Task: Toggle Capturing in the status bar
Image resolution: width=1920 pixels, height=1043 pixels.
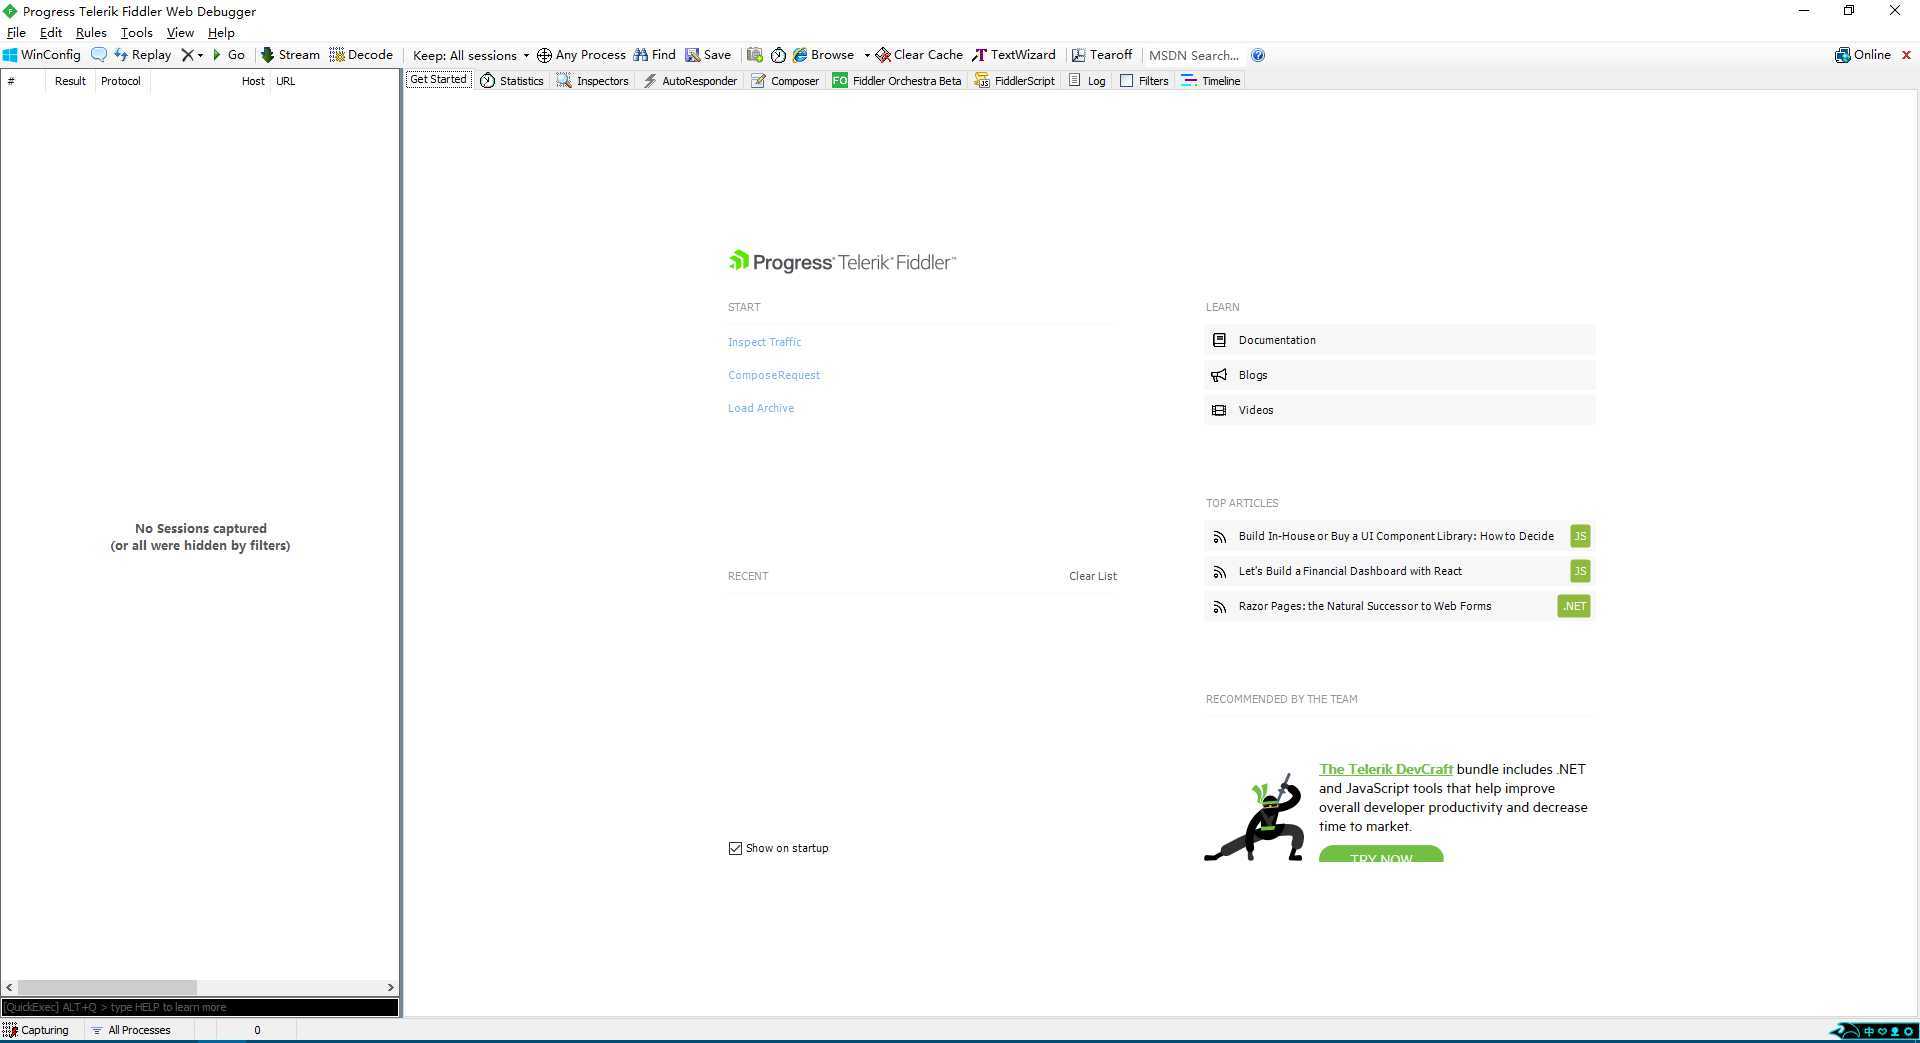Action: [x=37, y=1030]
